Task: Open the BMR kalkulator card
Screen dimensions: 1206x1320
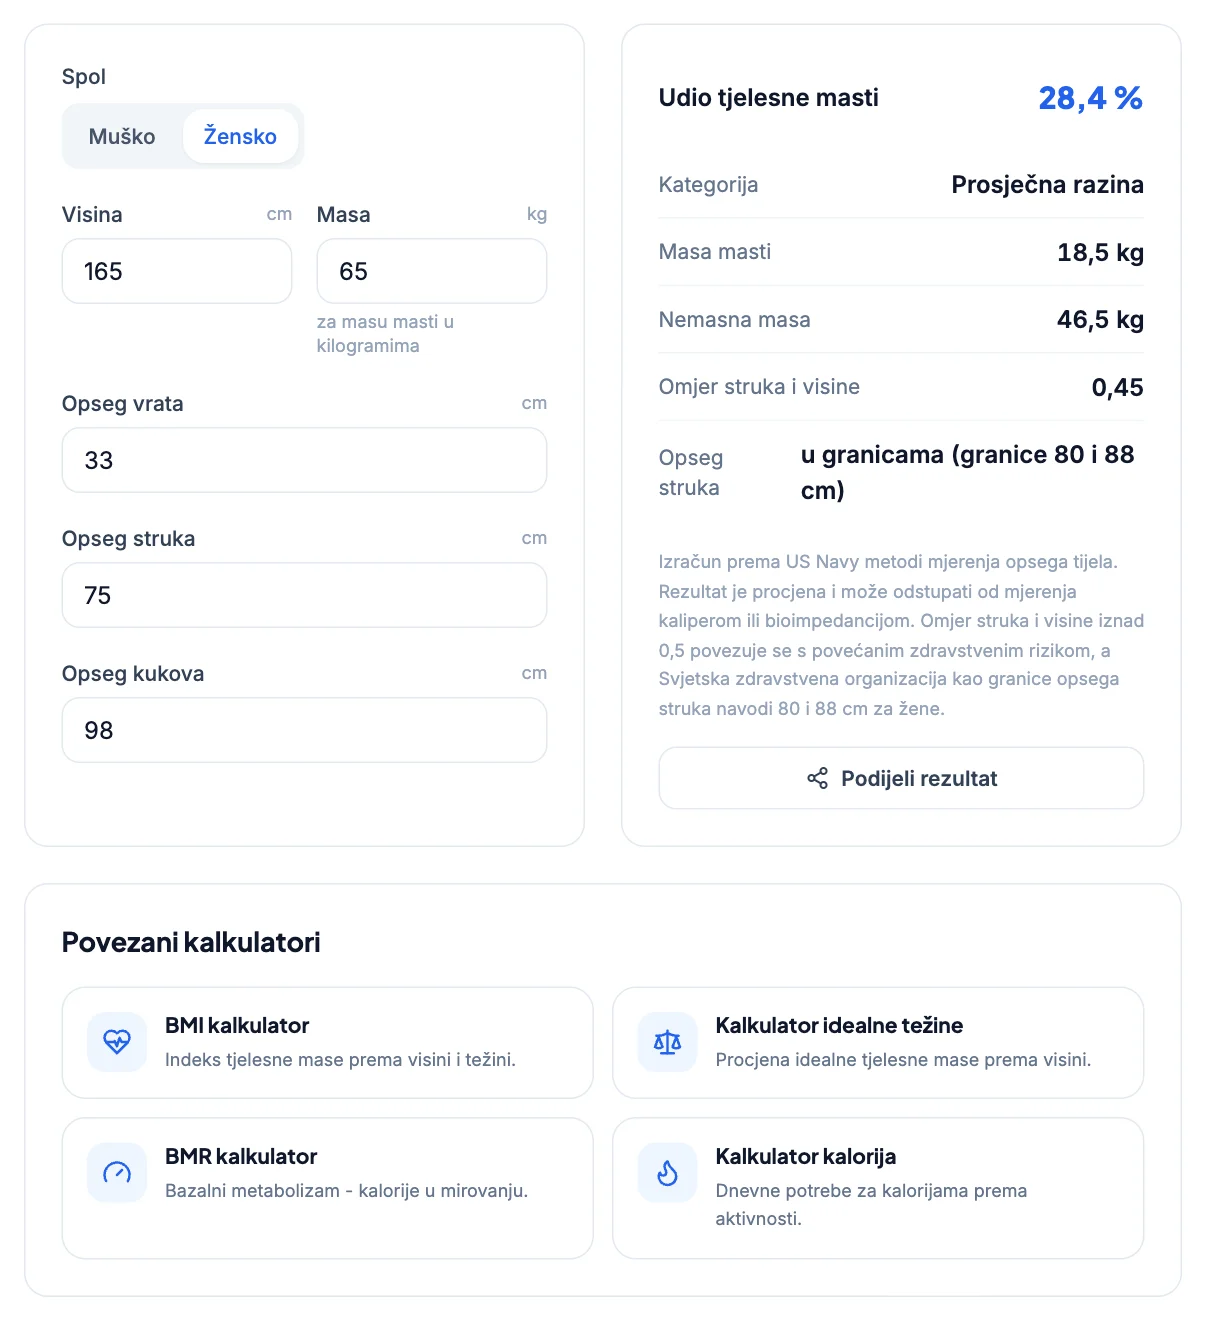Action: (328, 1188)
